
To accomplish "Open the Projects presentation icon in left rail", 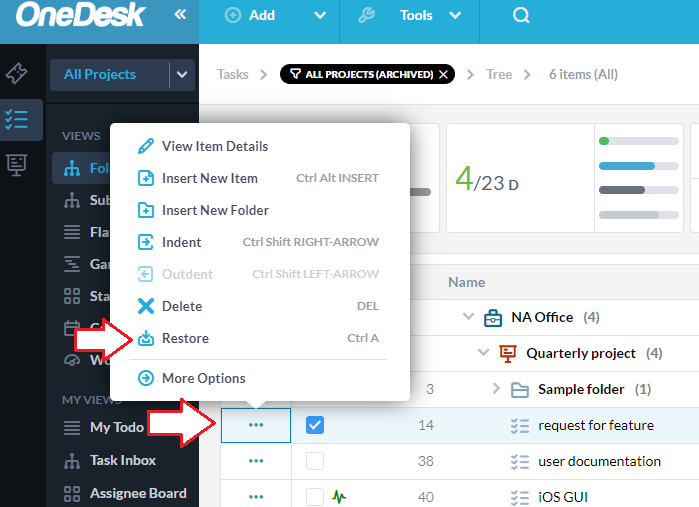I will [x=16, y=164].
